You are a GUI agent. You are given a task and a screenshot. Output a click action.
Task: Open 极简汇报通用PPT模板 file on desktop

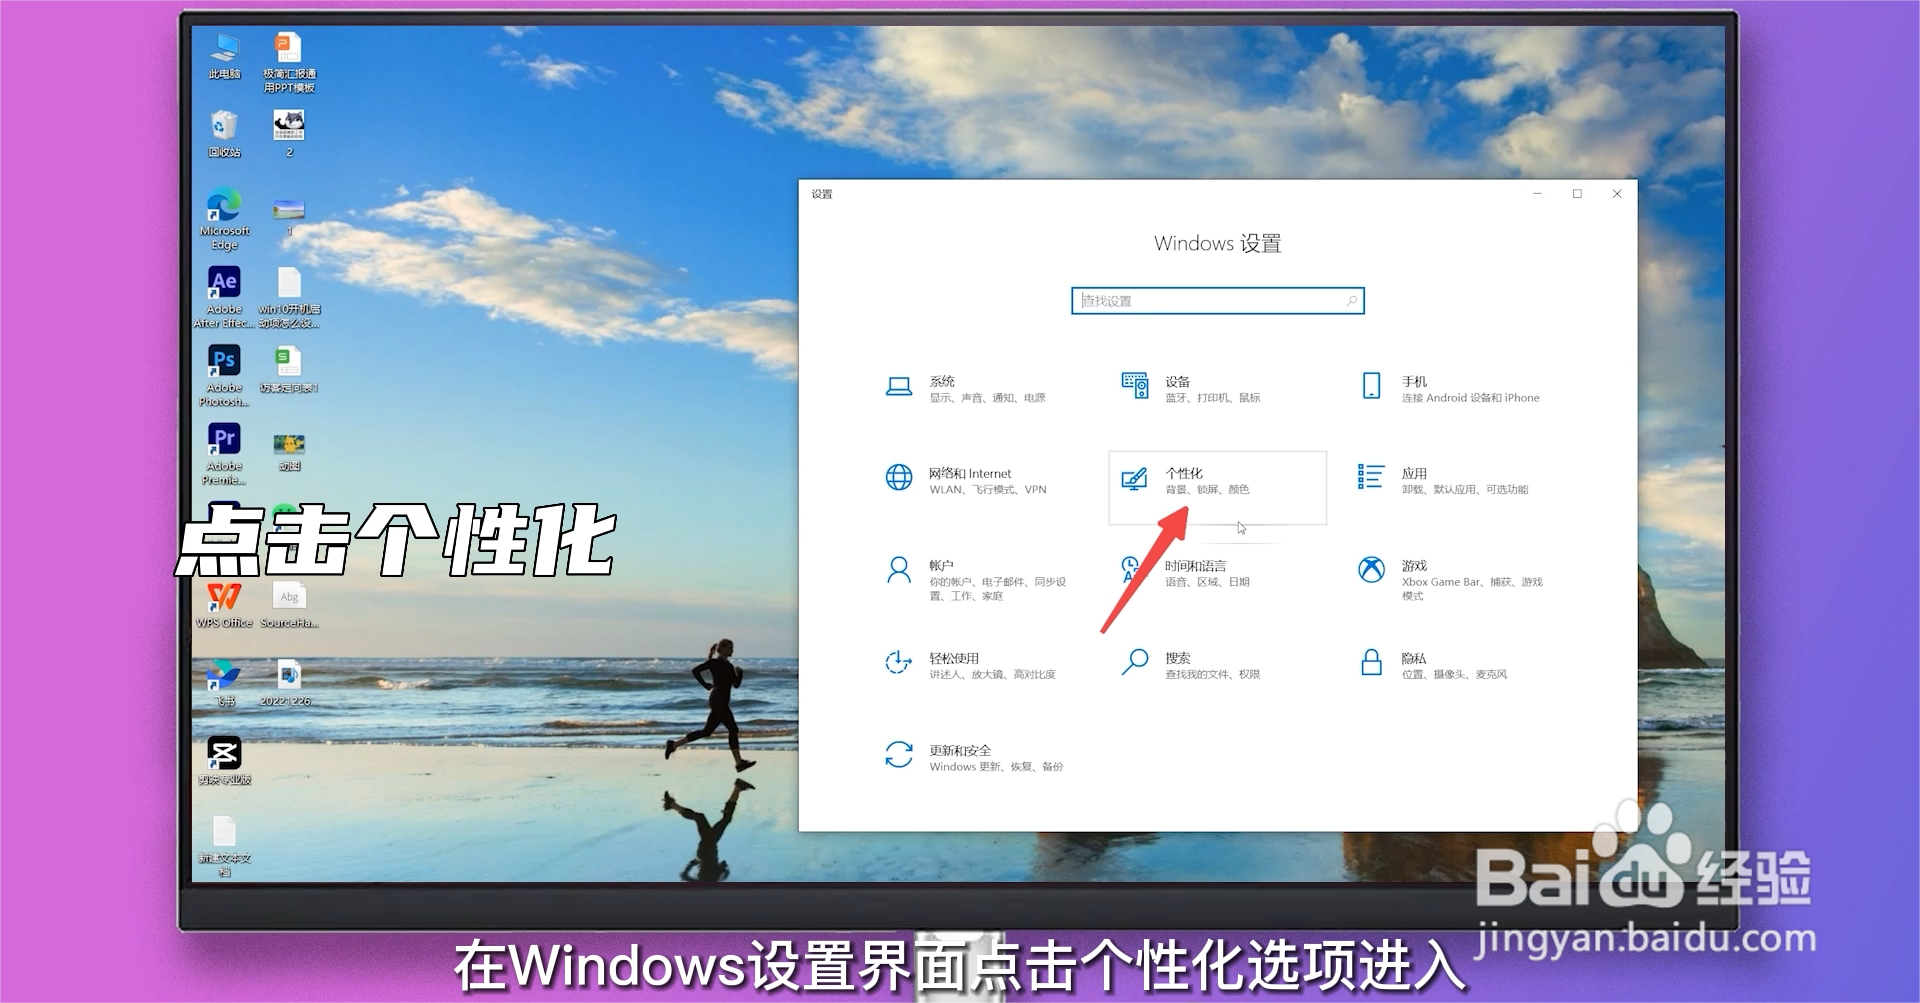(x=289, y=62)
